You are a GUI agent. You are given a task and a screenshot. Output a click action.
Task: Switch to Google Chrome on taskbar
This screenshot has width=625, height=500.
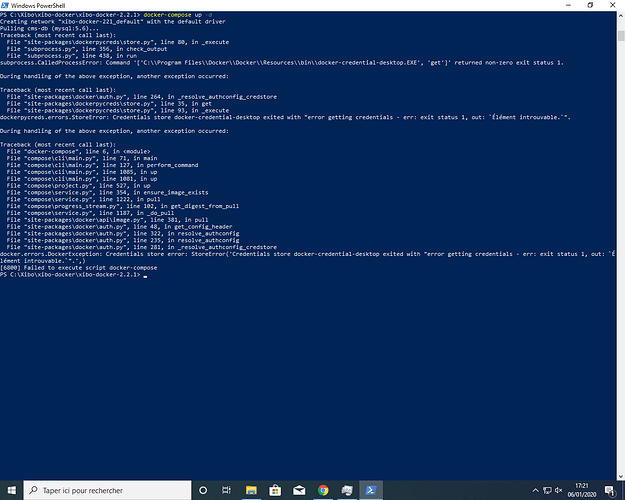click(323, 490)
